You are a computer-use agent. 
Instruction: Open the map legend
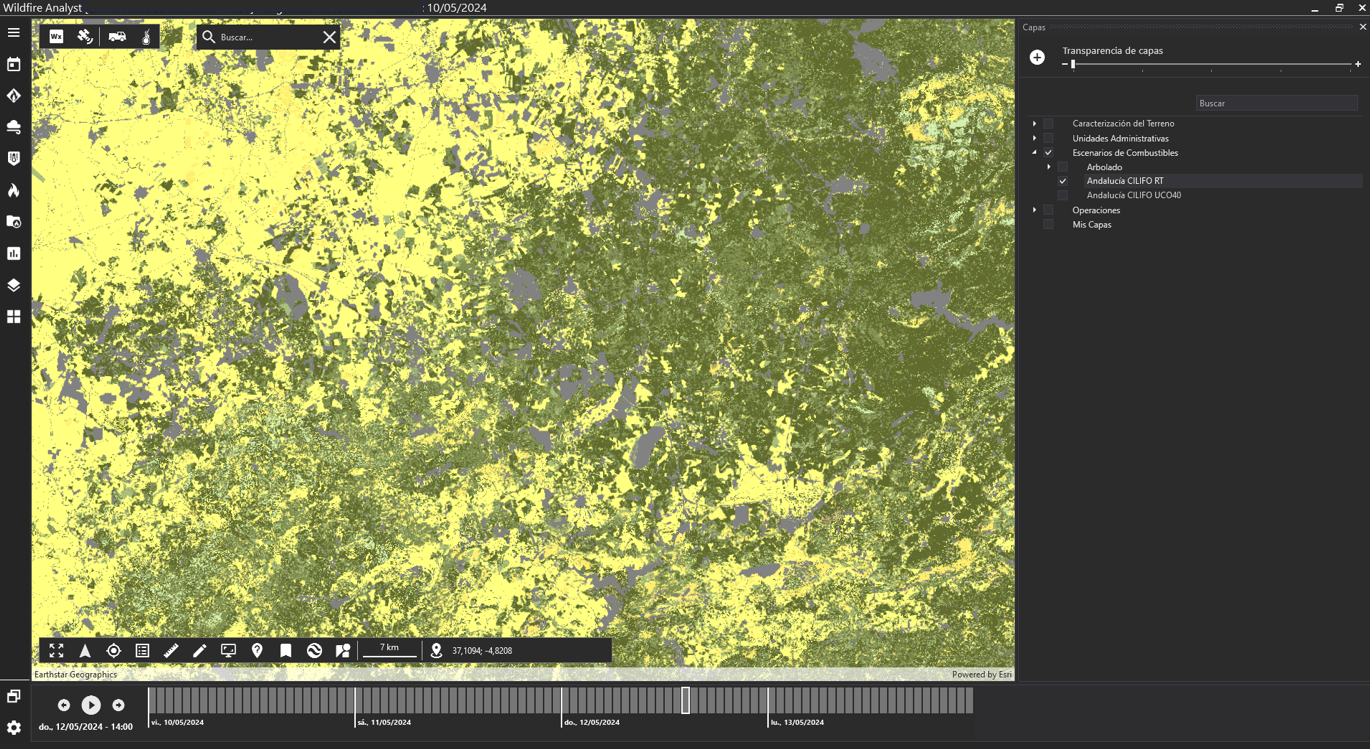click(142, 650)
